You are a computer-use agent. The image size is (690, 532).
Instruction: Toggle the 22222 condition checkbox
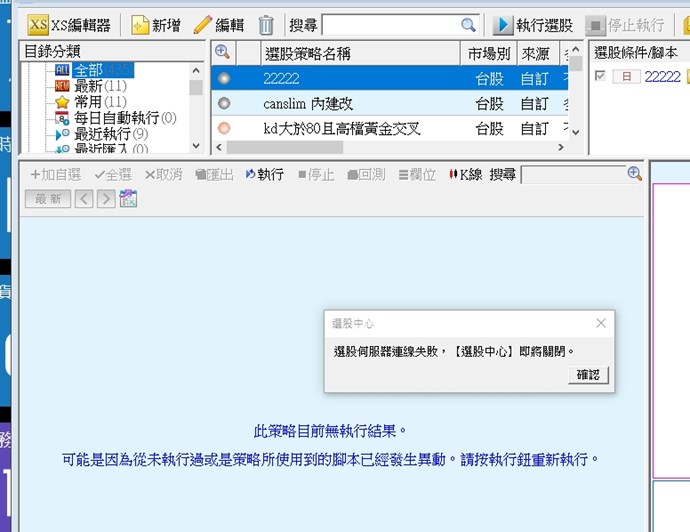coord(600,76)
